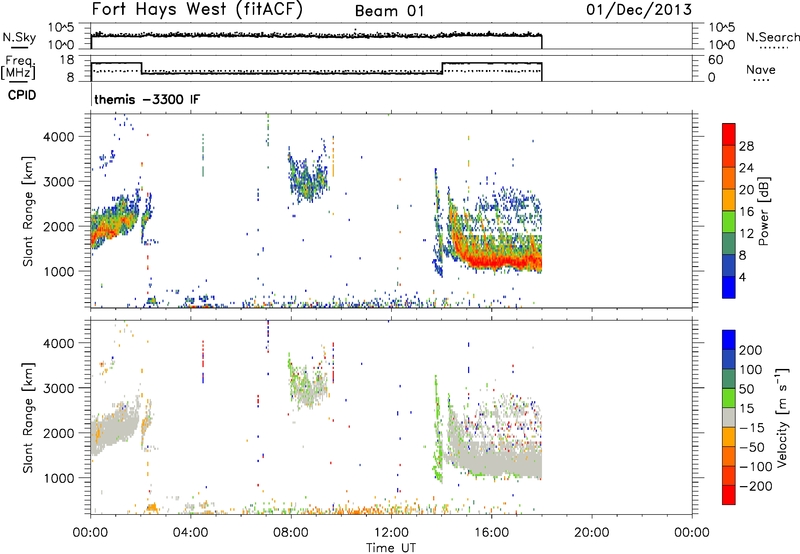Pick the dark blue top velocity color segment
Viewport: 800px width, 554px height.
(729, 340)
